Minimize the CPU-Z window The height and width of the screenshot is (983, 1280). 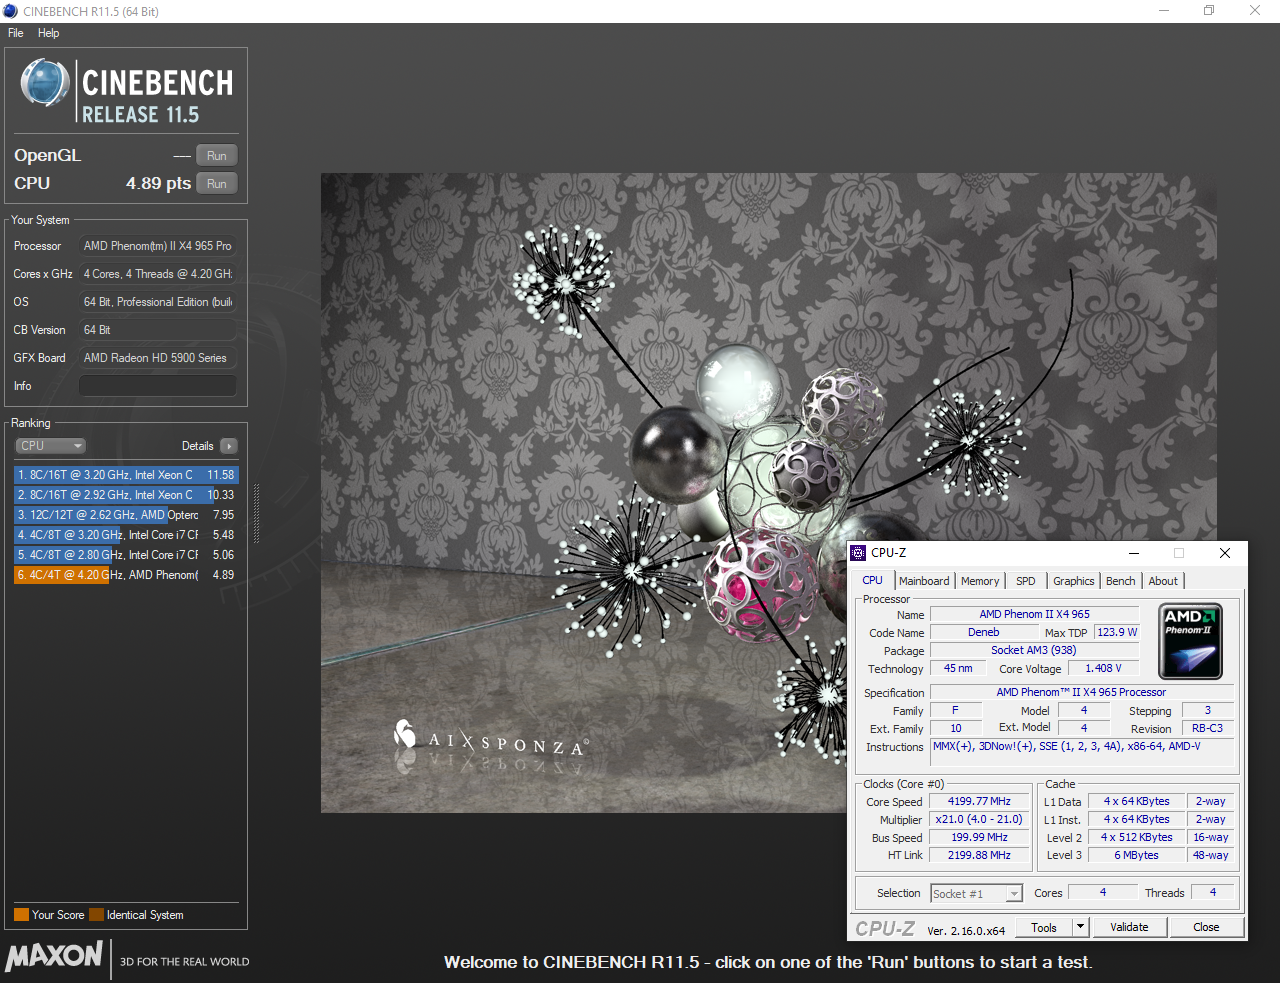point(1134,553)
